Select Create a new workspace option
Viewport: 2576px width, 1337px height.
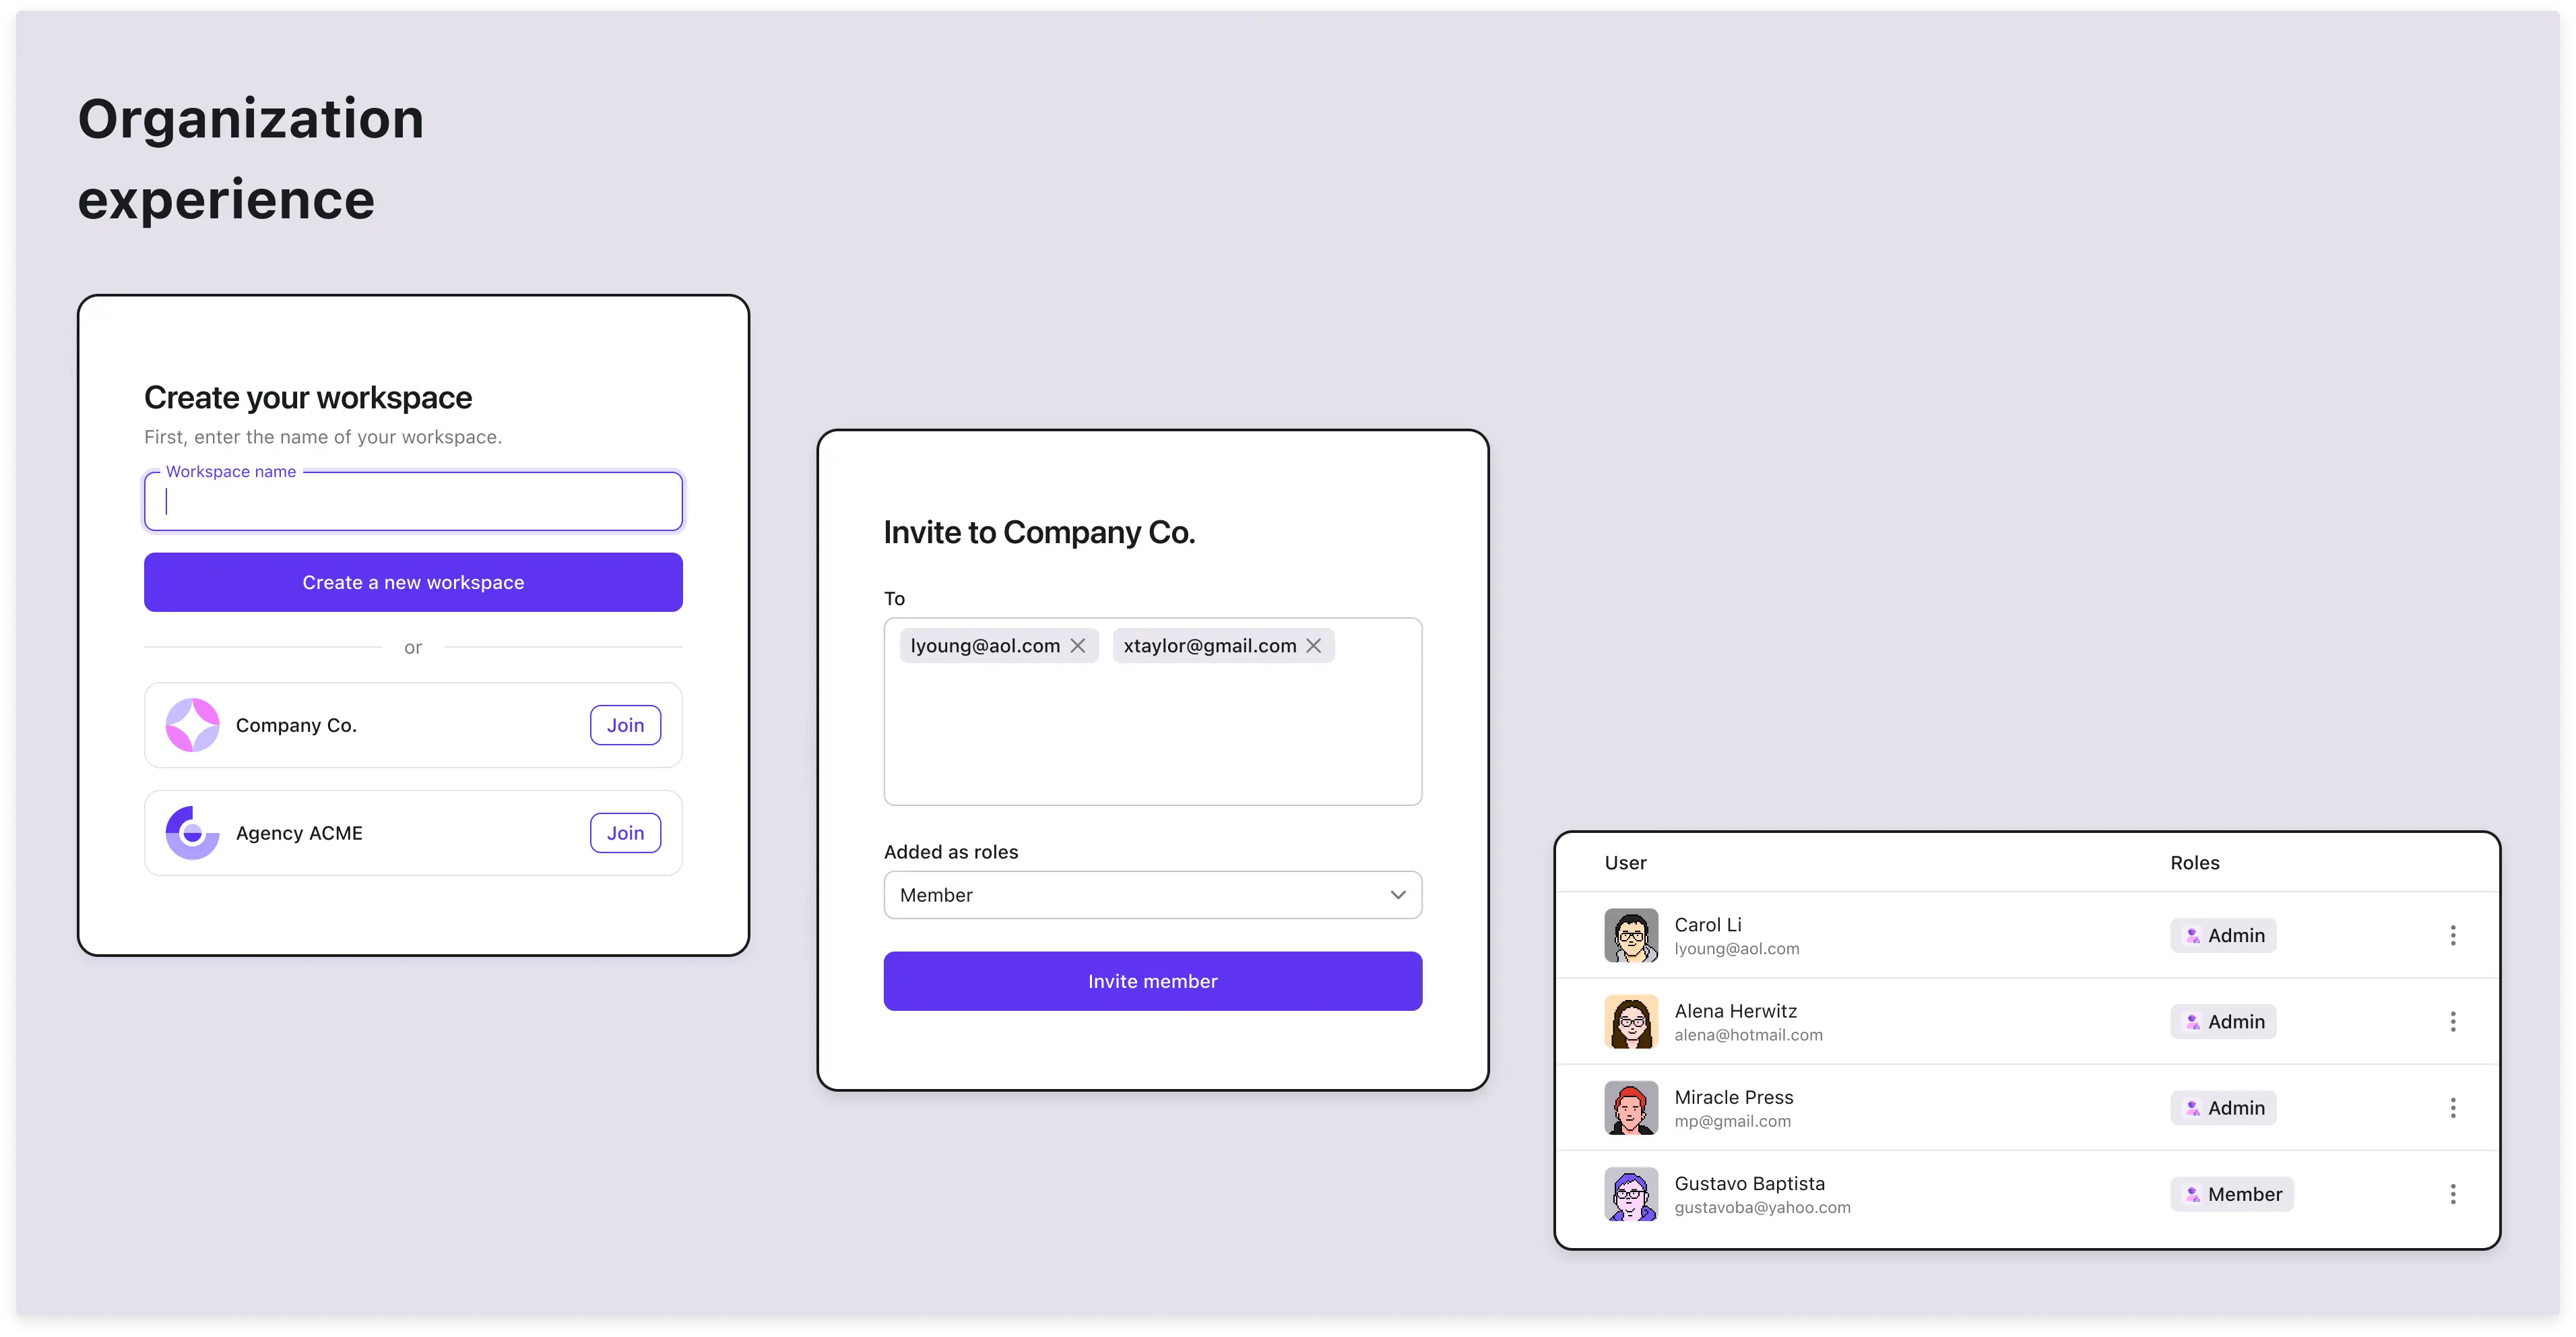[414, 582]
